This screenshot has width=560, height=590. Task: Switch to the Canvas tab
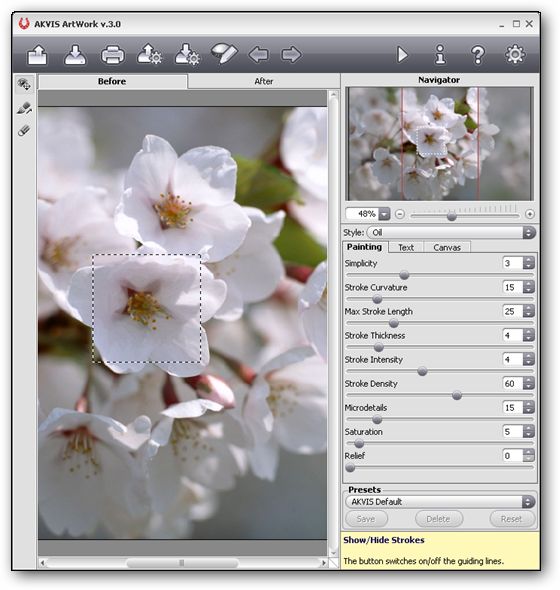(x=447, y=247)
